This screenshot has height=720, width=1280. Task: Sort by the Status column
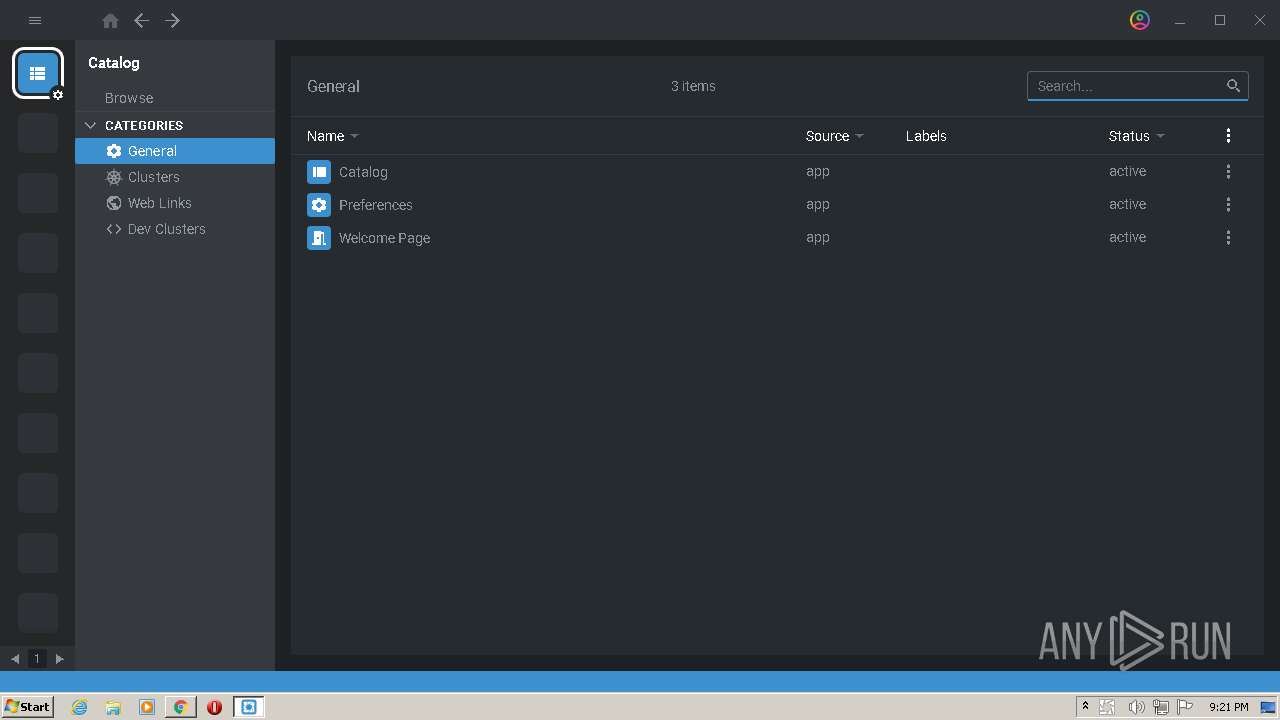[x=1136, y=136]
